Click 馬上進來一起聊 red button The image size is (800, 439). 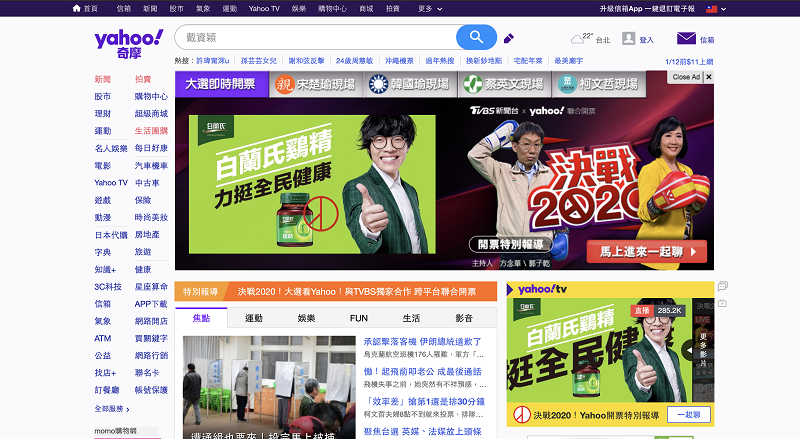tap(646, 252)
